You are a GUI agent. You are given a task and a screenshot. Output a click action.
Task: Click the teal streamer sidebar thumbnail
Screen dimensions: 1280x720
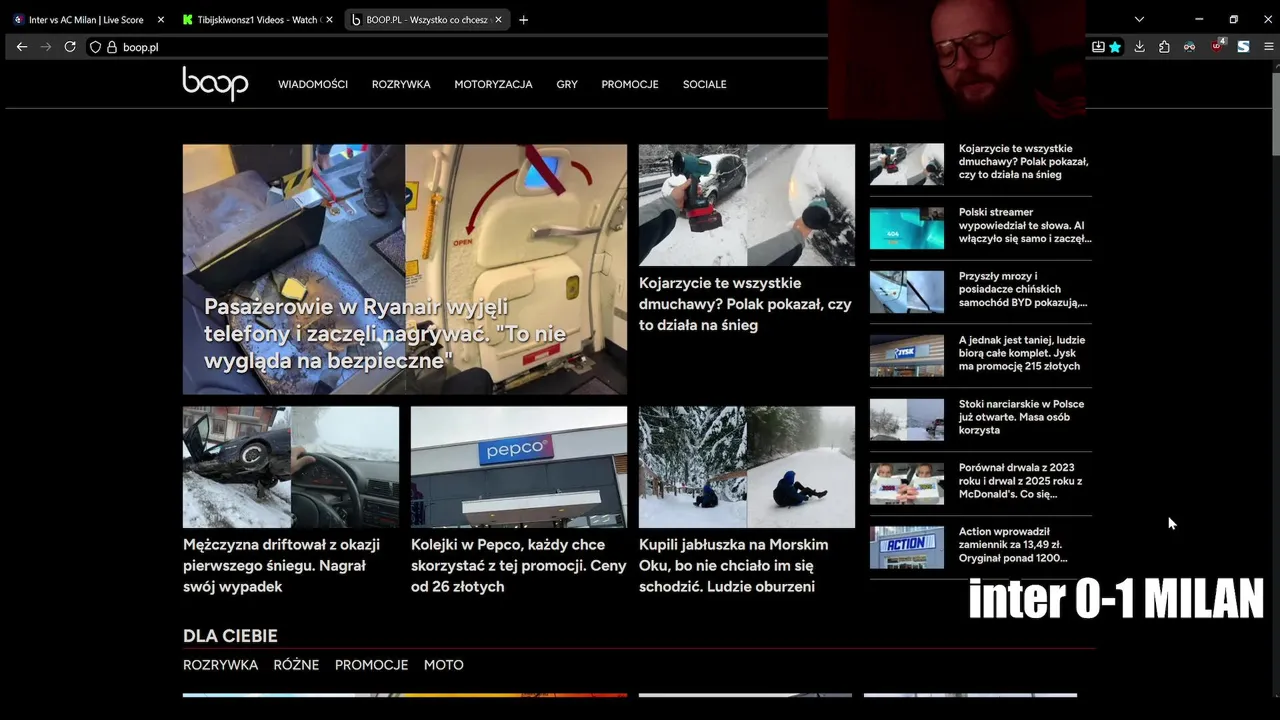tap(906, 228)
